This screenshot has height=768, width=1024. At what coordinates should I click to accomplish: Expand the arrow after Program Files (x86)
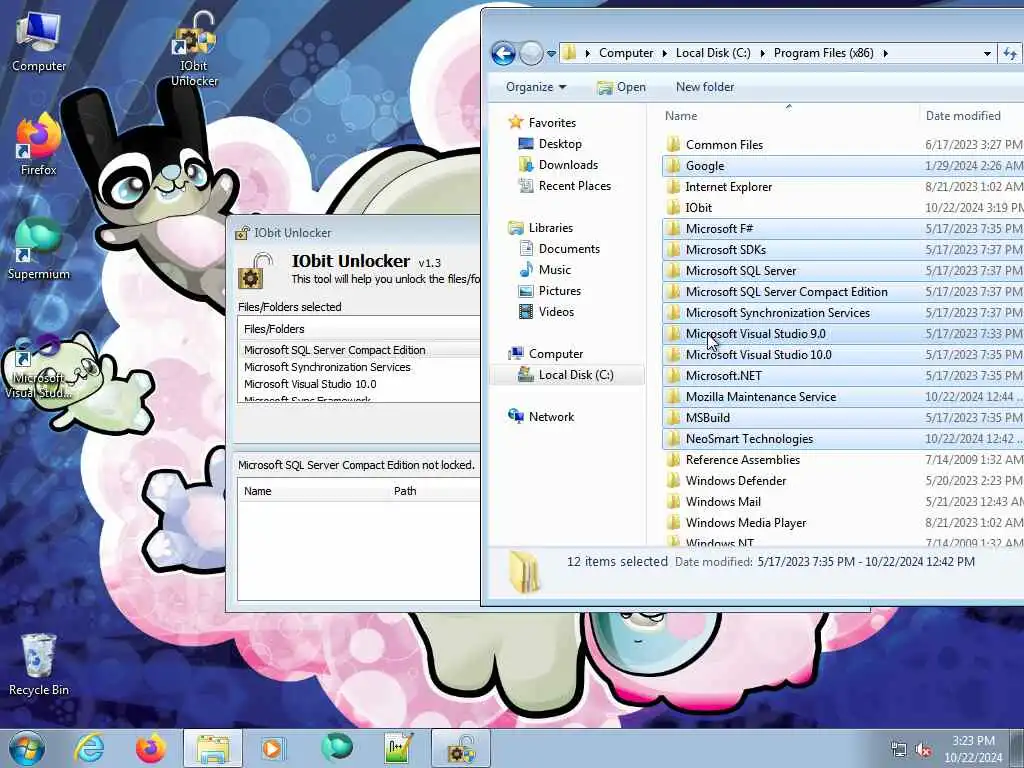point(886,54)
